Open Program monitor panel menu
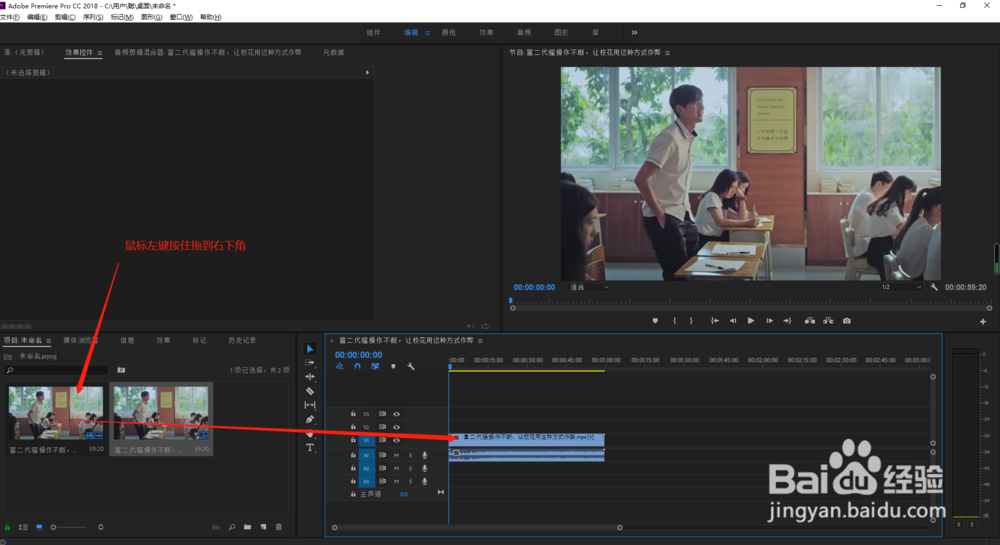Image resolution: width=1000 pixels, height=545 pixels. (668, 53)
